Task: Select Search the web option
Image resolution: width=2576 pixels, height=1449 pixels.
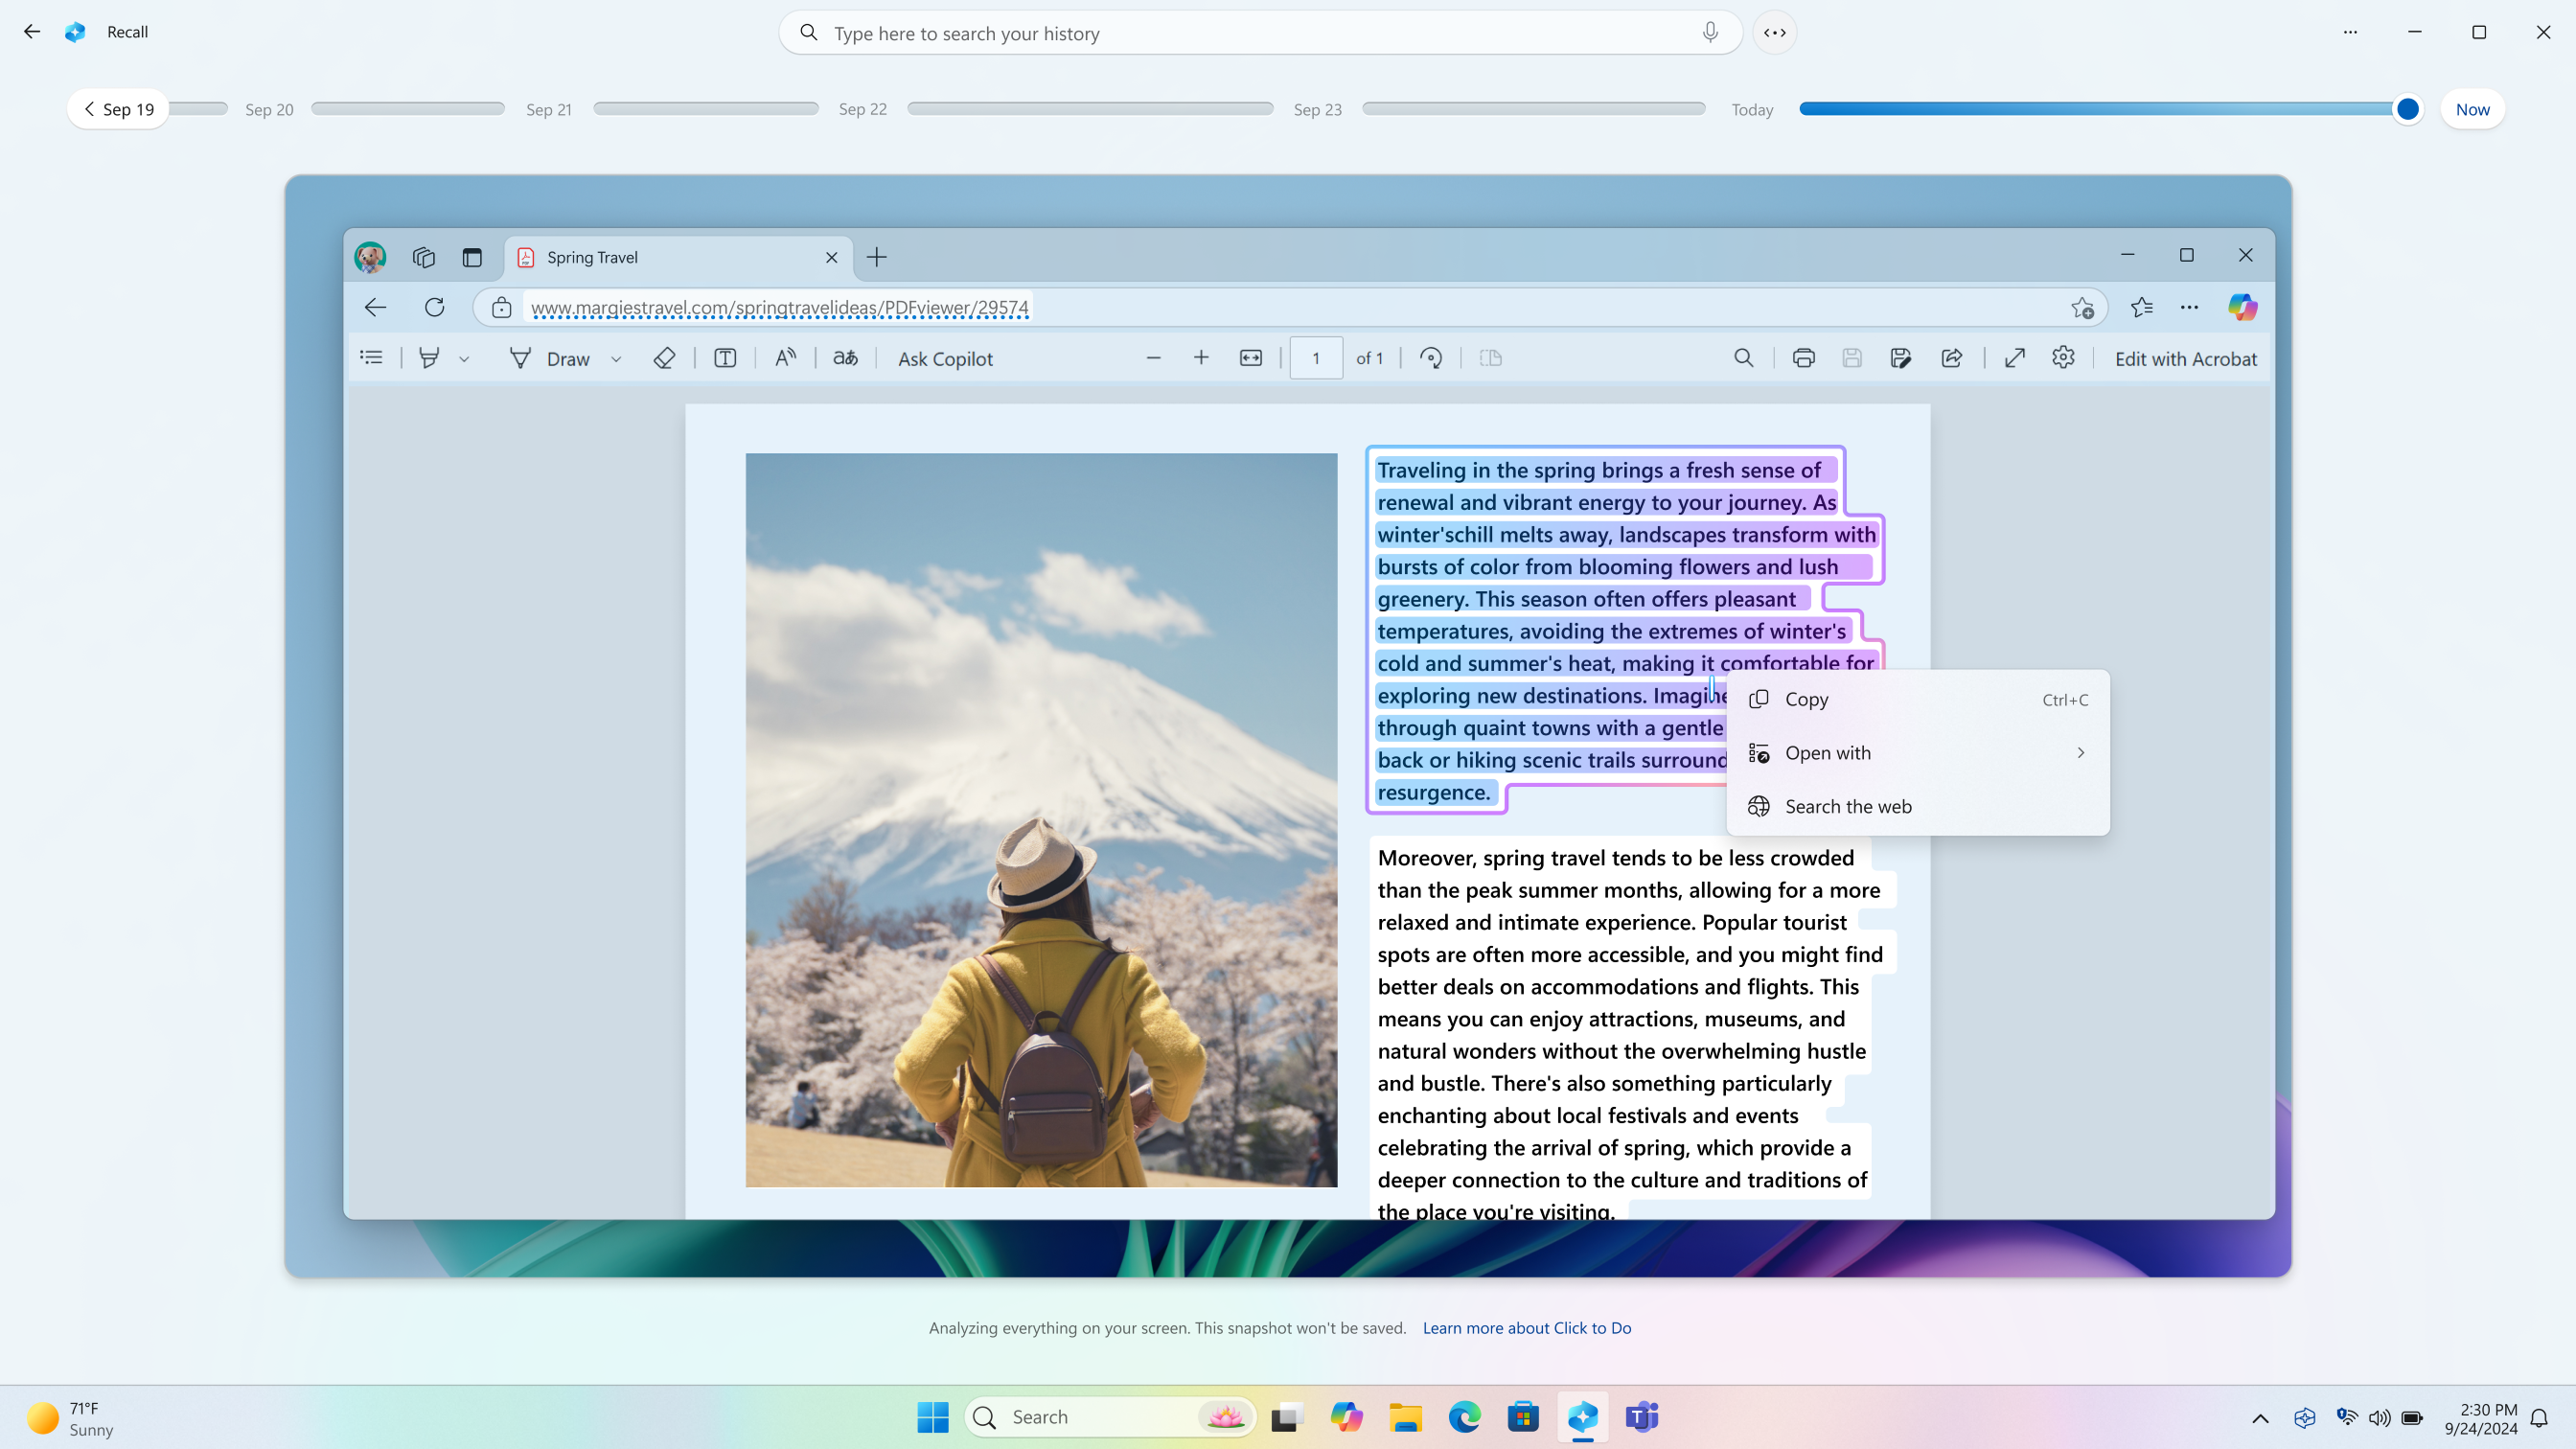Action: (x=1847, y=807)
